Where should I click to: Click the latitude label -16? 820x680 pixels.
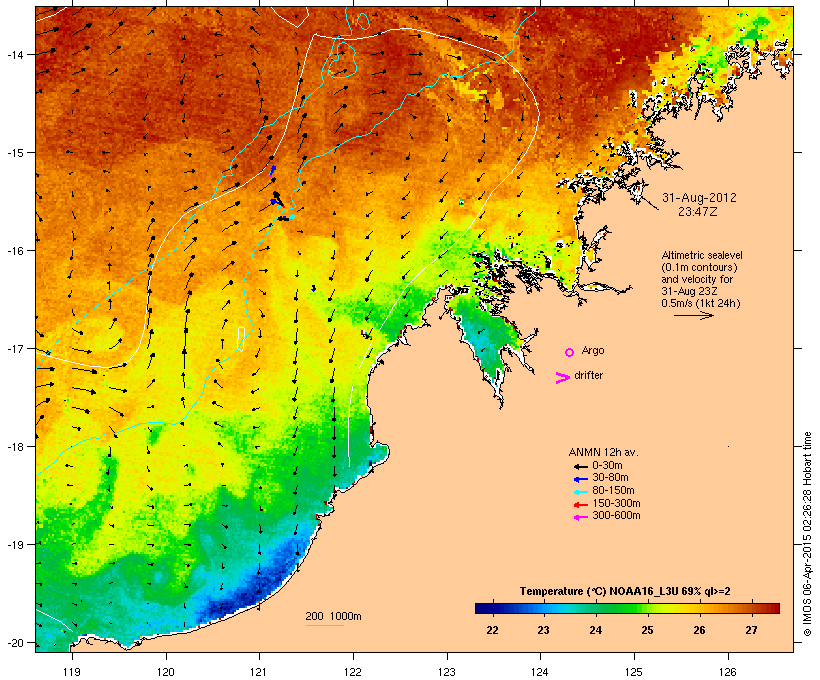(x=15, y=251)
